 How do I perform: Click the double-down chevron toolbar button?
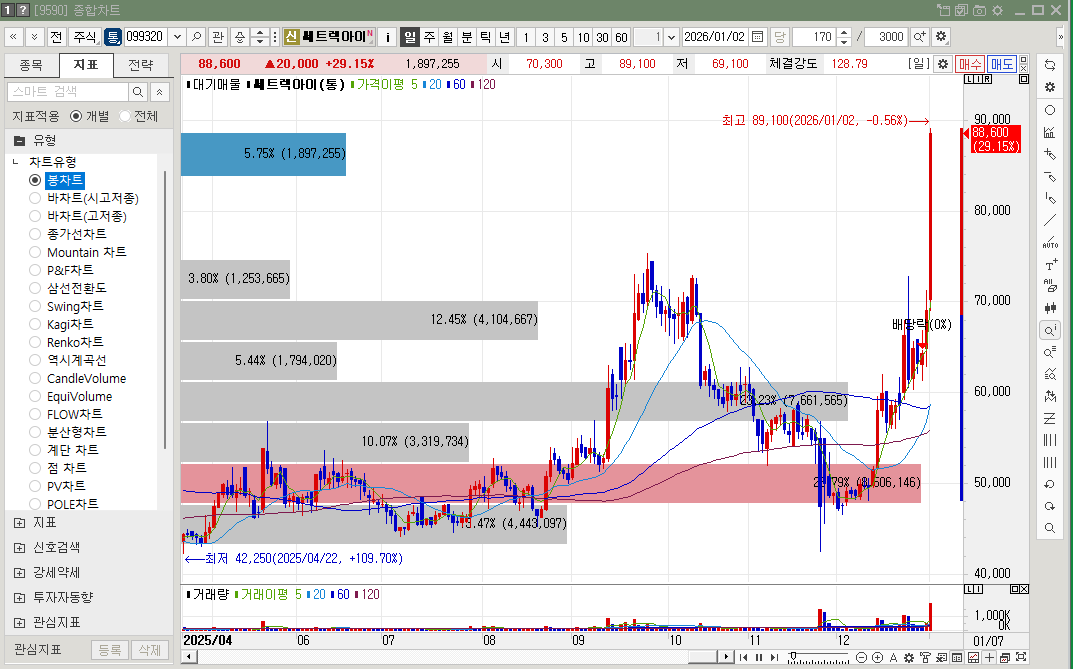[34, 37]
